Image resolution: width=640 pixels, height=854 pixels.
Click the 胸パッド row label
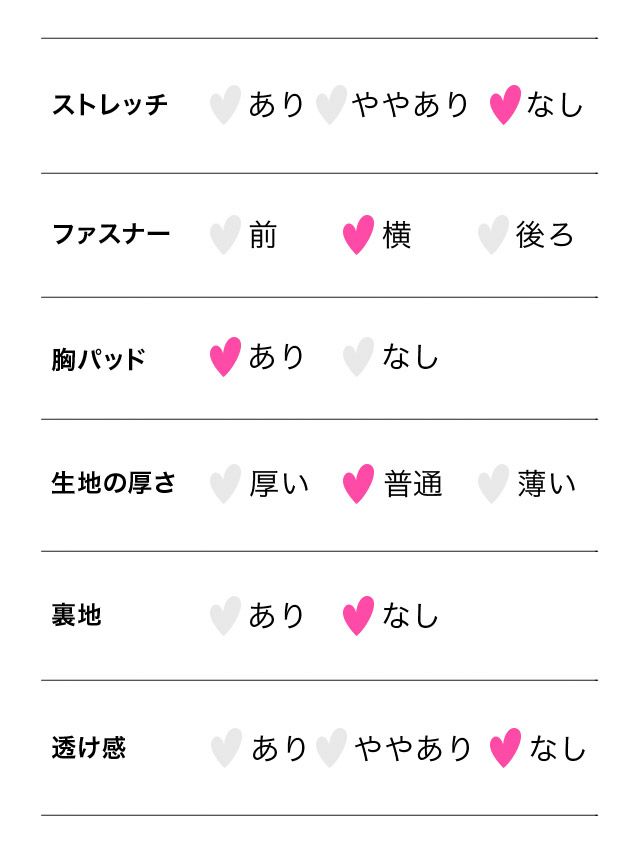click(99, 358)
